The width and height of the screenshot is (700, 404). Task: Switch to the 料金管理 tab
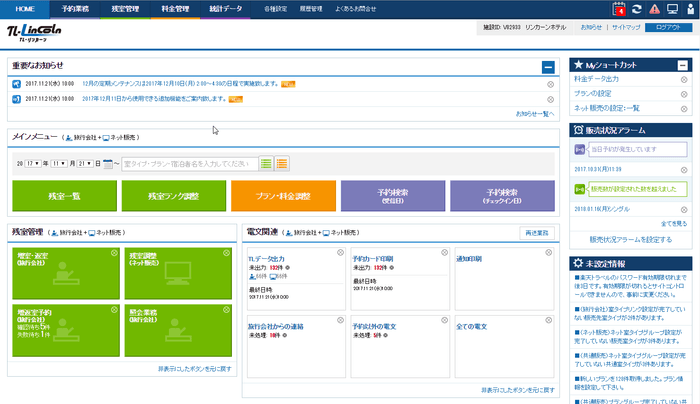pos(179,8)
